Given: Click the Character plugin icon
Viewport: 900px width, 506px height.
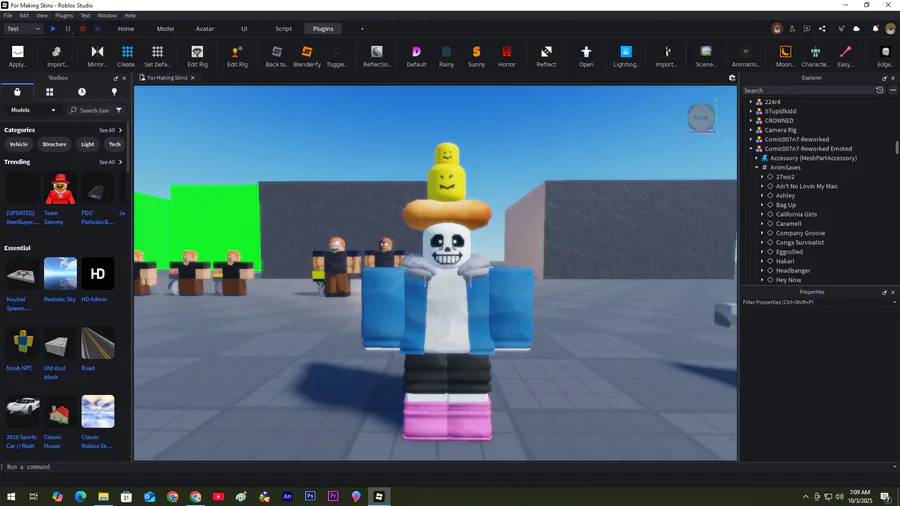Looking at the screenshot, I should pos(815,52).
